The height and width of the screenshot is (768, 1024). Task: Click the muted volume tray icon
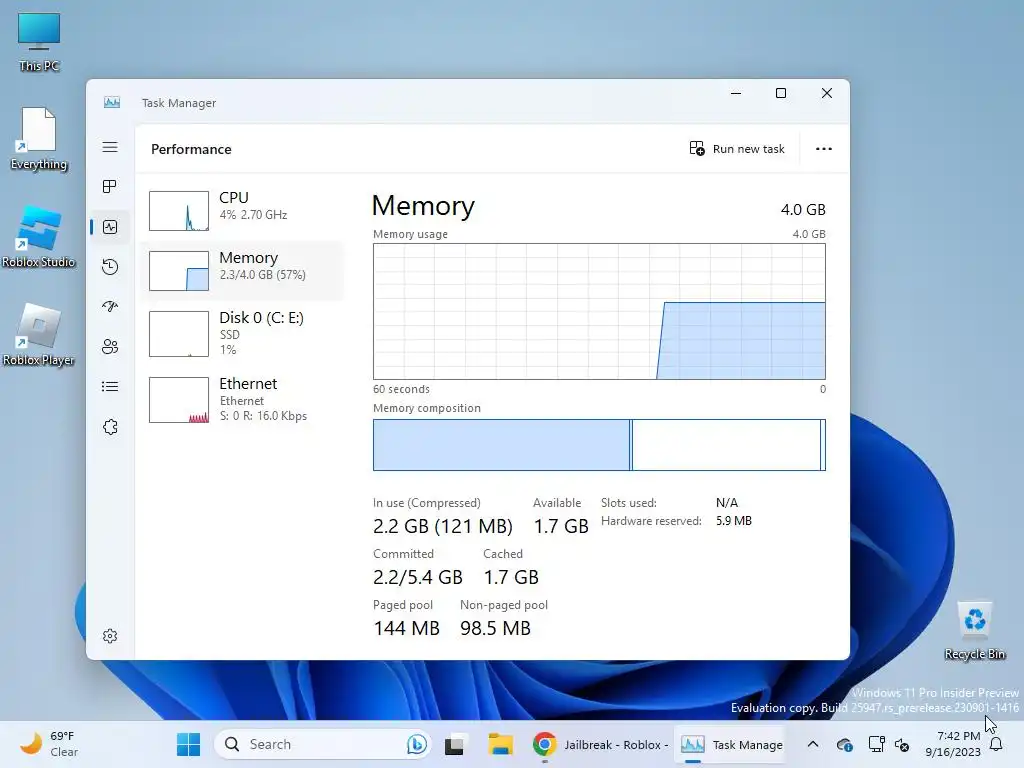[x=902, y=744]
